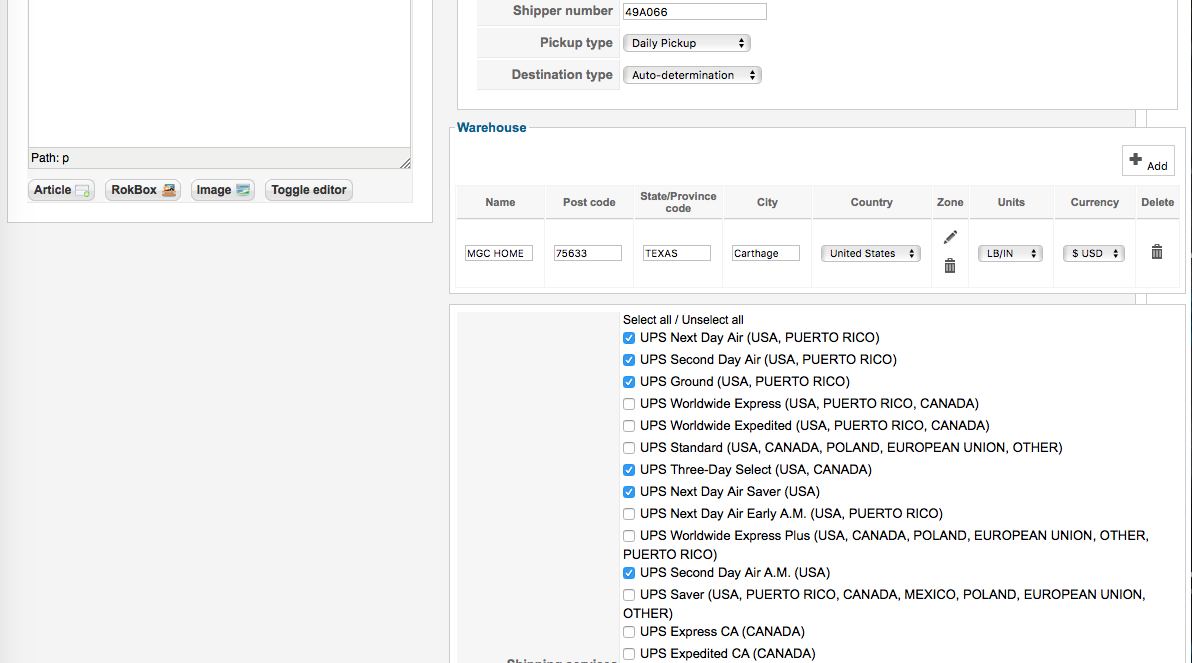The image size is (1192, 663).
Task: Uncheck UPS Second Day Air A.M. checkbox
Action: 629,573
